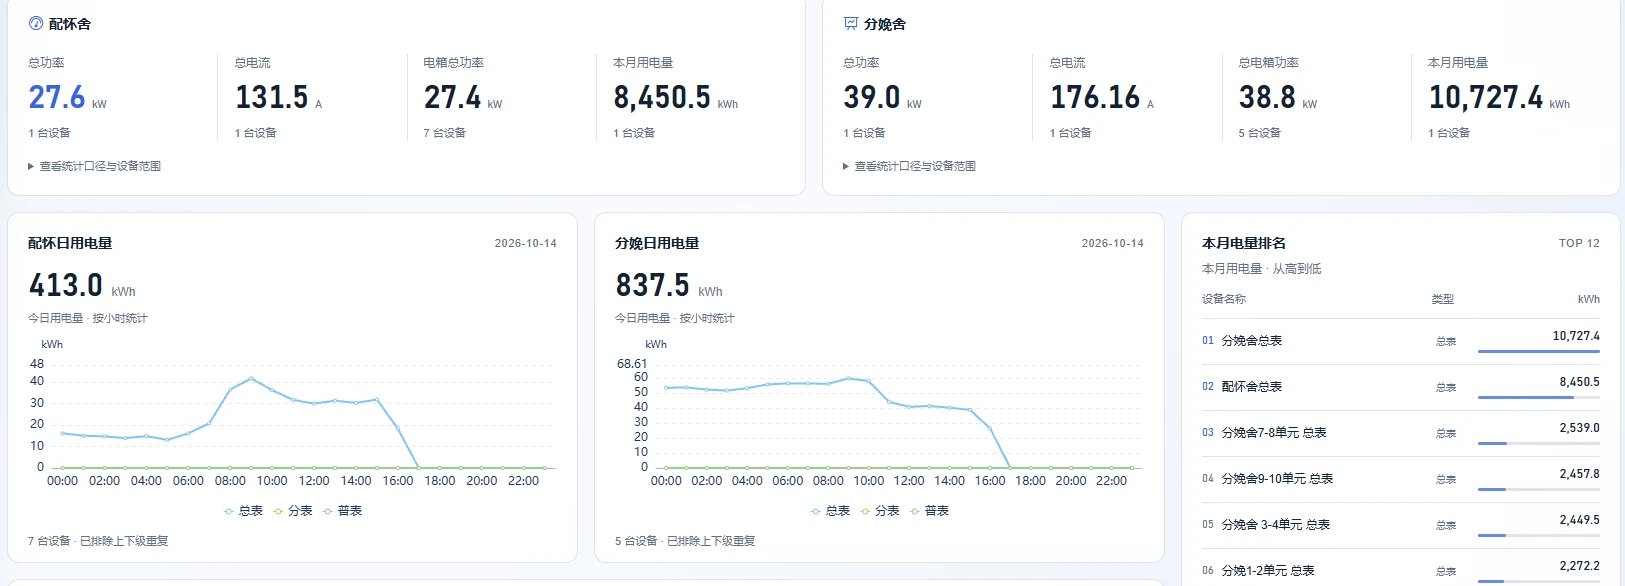Click the 本月电量排名 panel title
This screenshot has height=586, width=1625.
point(1244,243)
